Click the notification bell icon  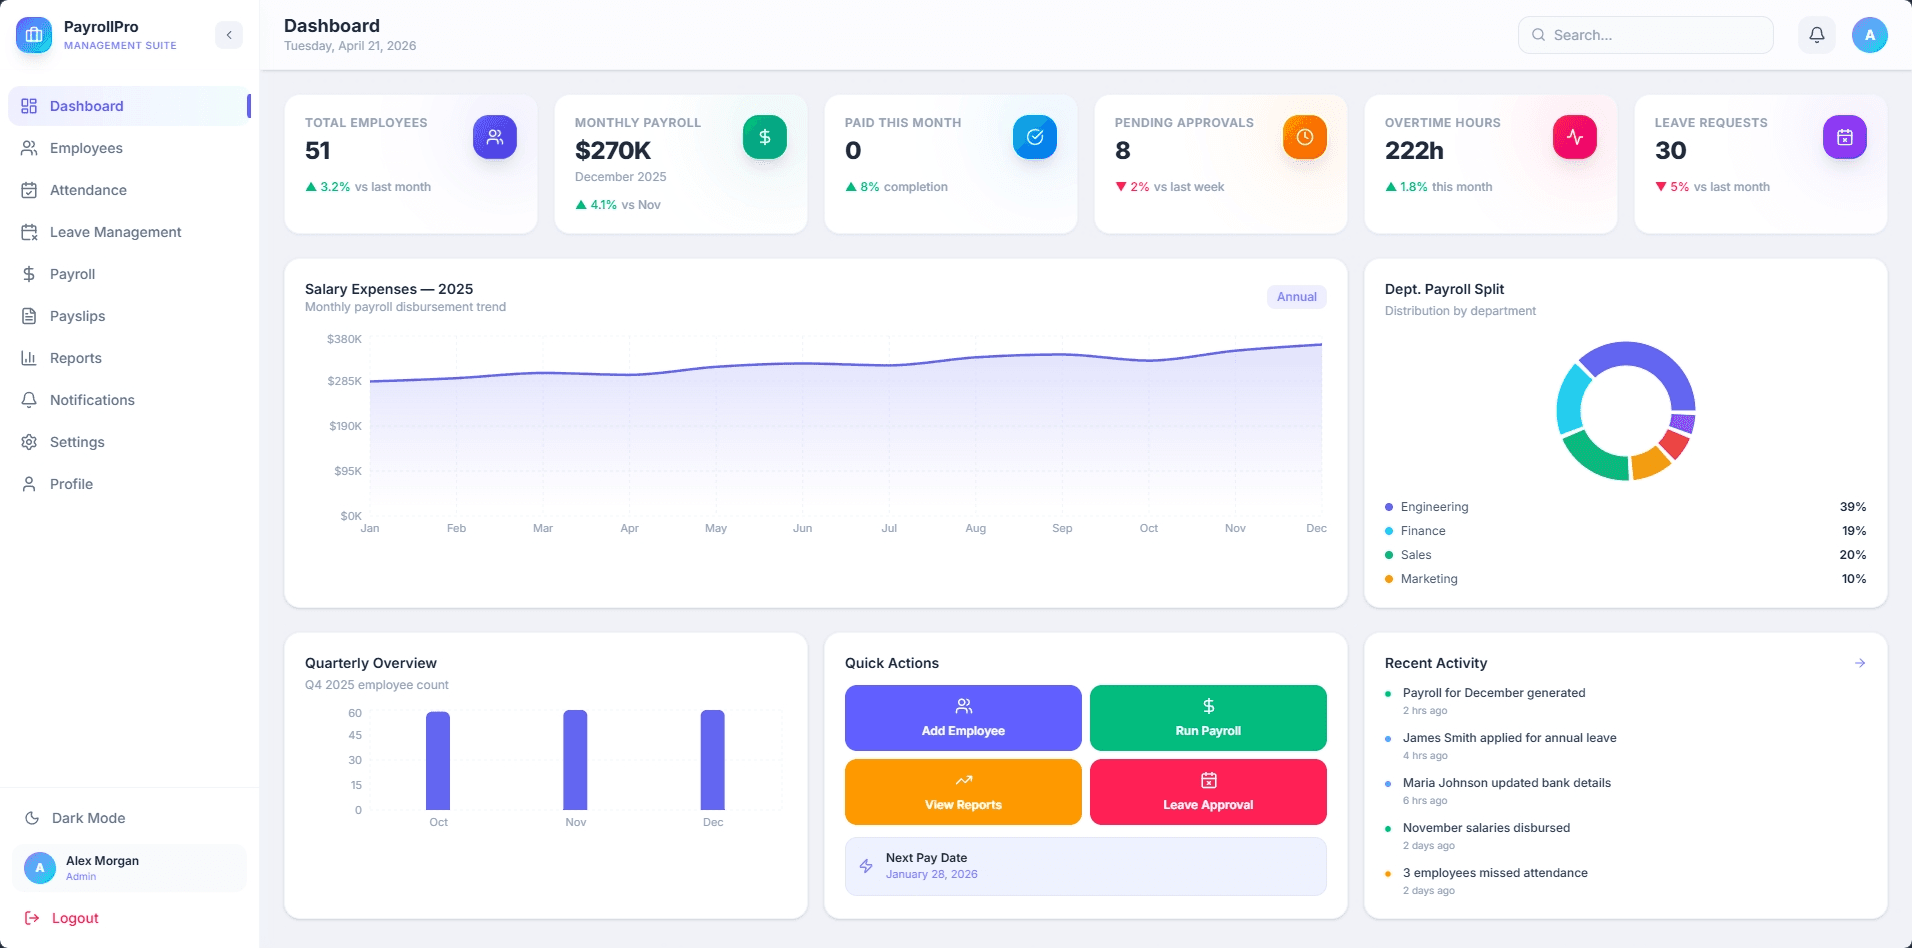tap(1817, 34)
